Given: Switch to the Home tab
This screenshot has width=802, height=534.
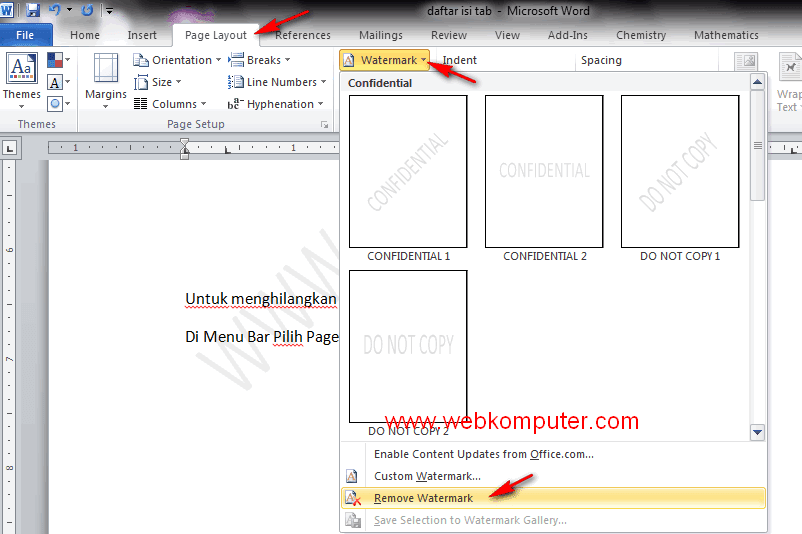Looking at the screenshot, I should pos(85,35).
